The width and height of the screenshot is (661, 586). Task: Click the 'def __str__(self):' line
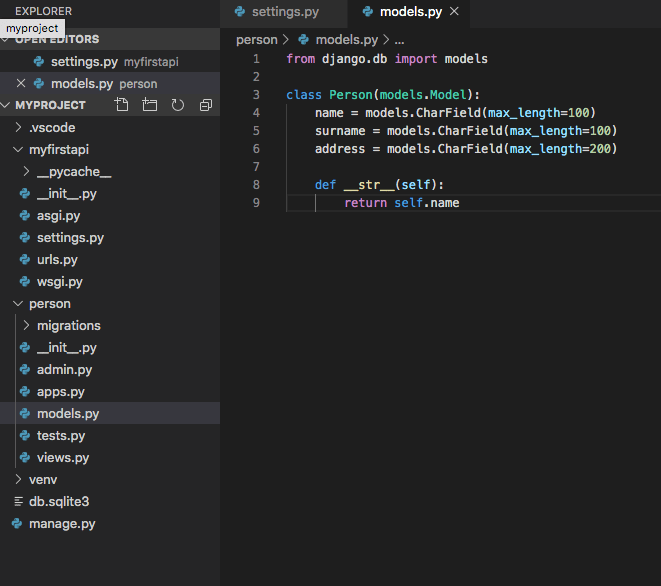[379, 185]
